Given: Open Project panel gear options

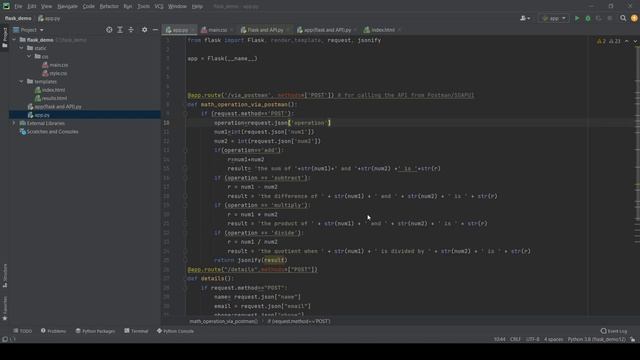Looking at the screenshot, I should pos(144,30).
